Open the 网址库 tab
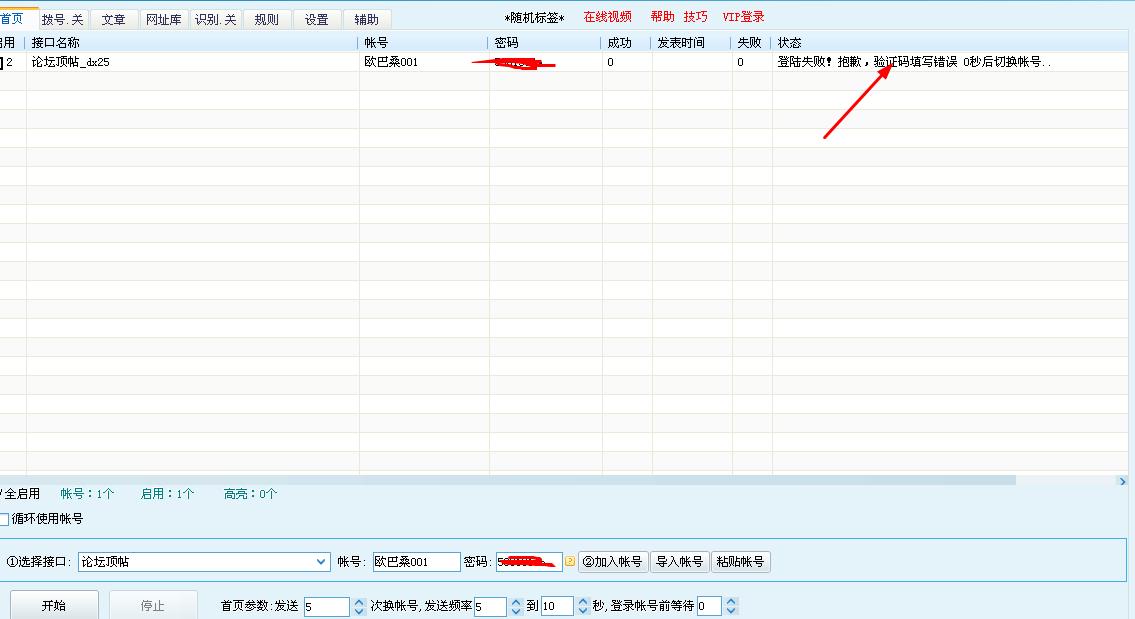1135x619 pixels. coord(163,19)
